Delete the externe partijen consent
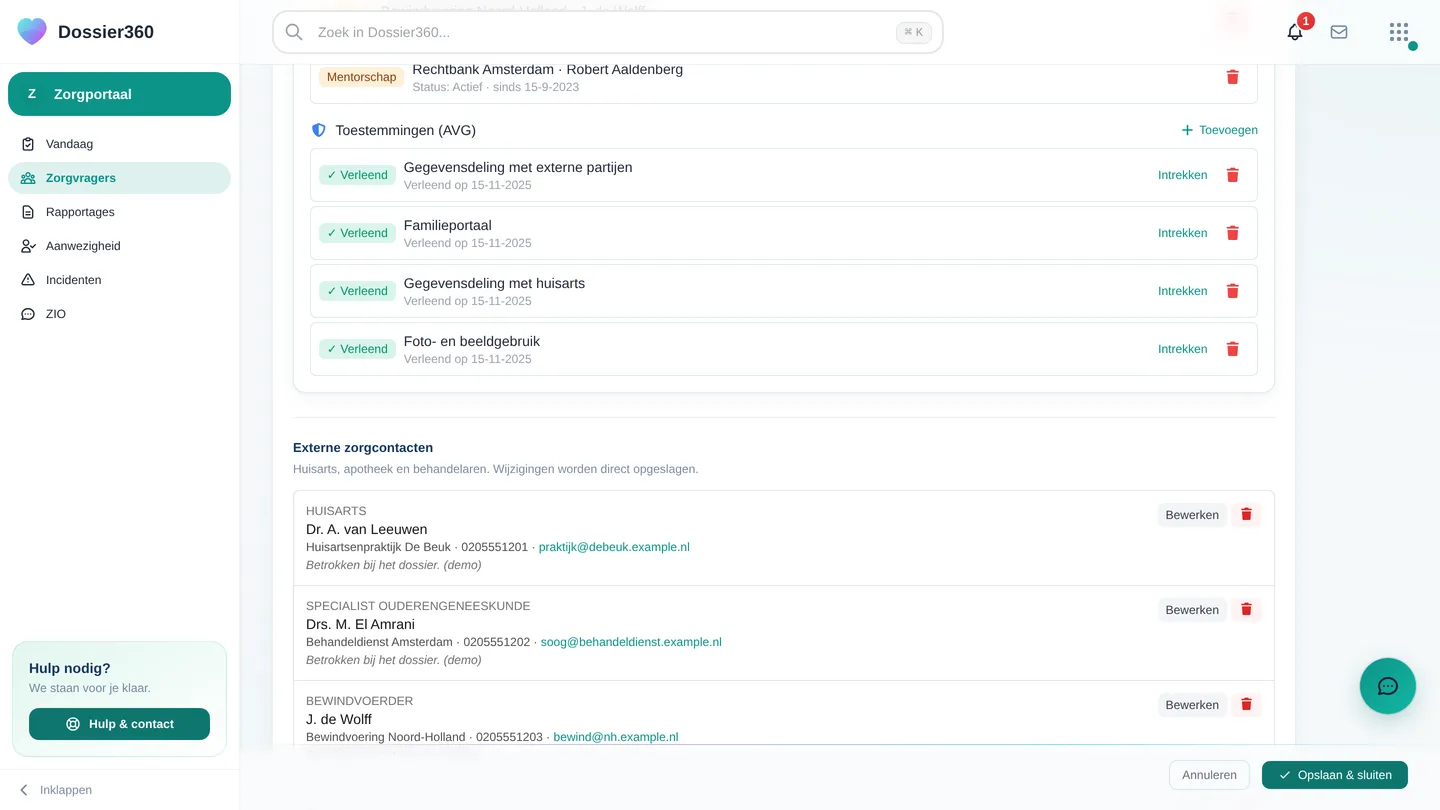The image size is (1440, 810). [1233, 175]
